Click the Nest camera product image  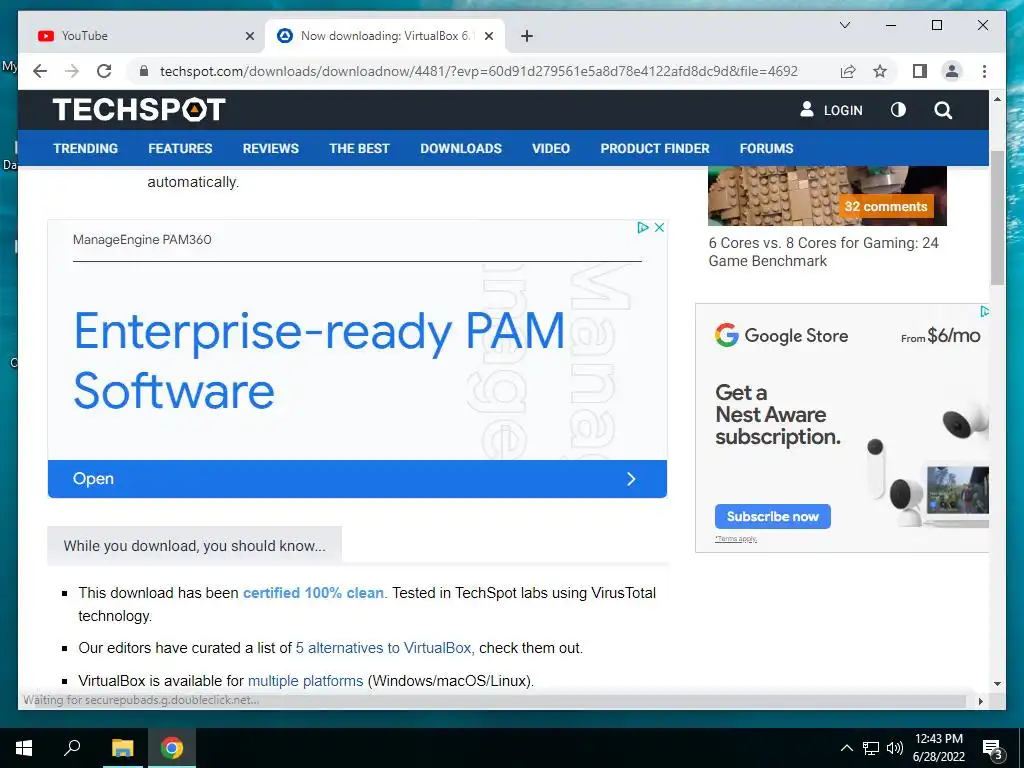(x=927, y=464)
